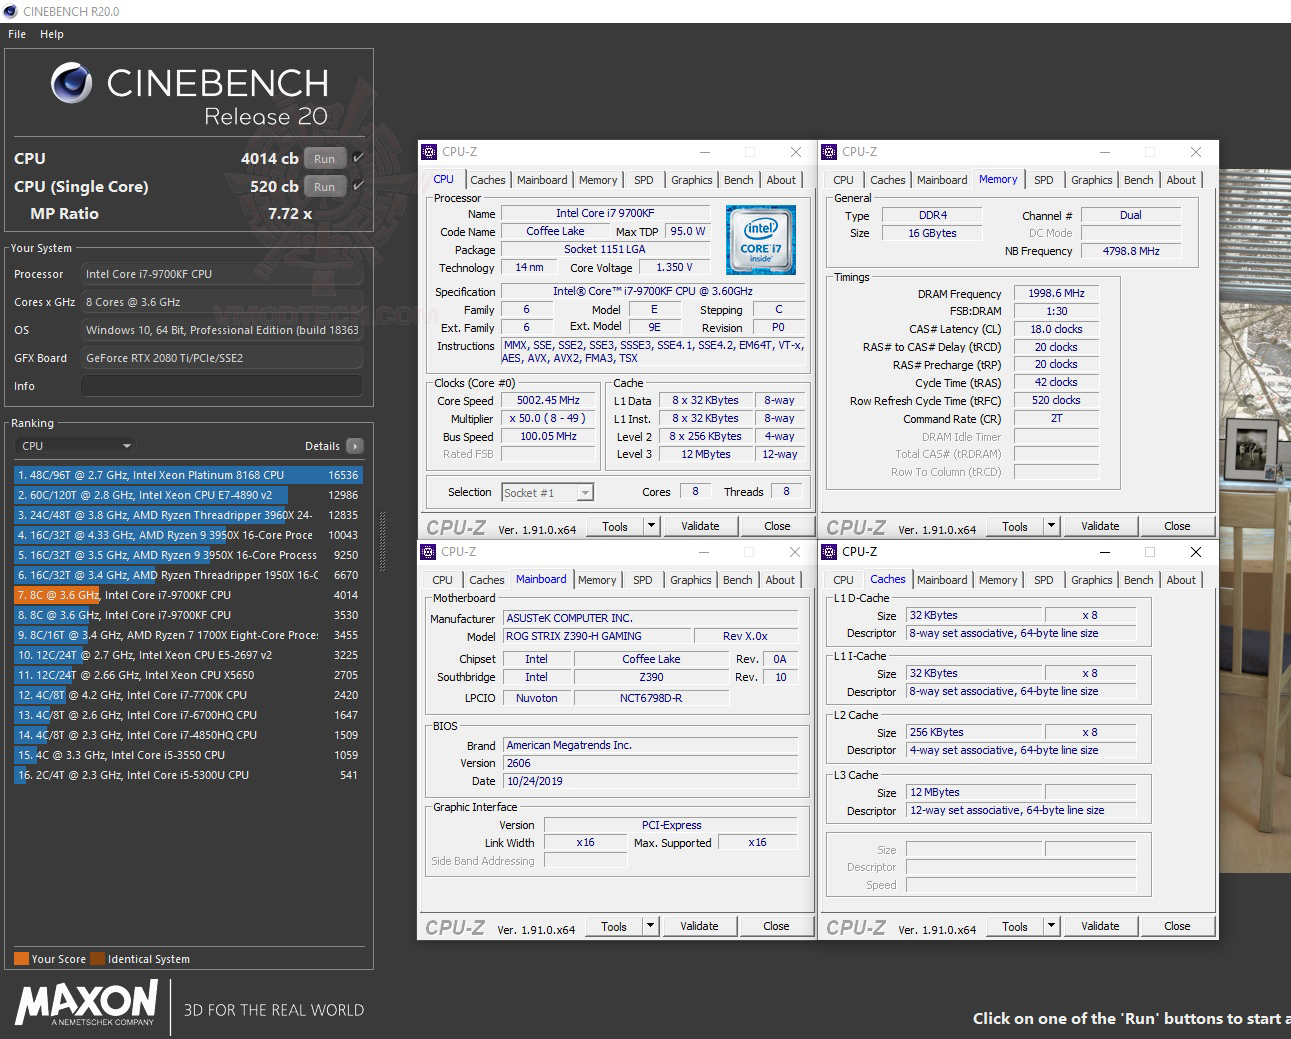Click the ROG STRIX Z390-H GAMING model field

tap(597, 636)
